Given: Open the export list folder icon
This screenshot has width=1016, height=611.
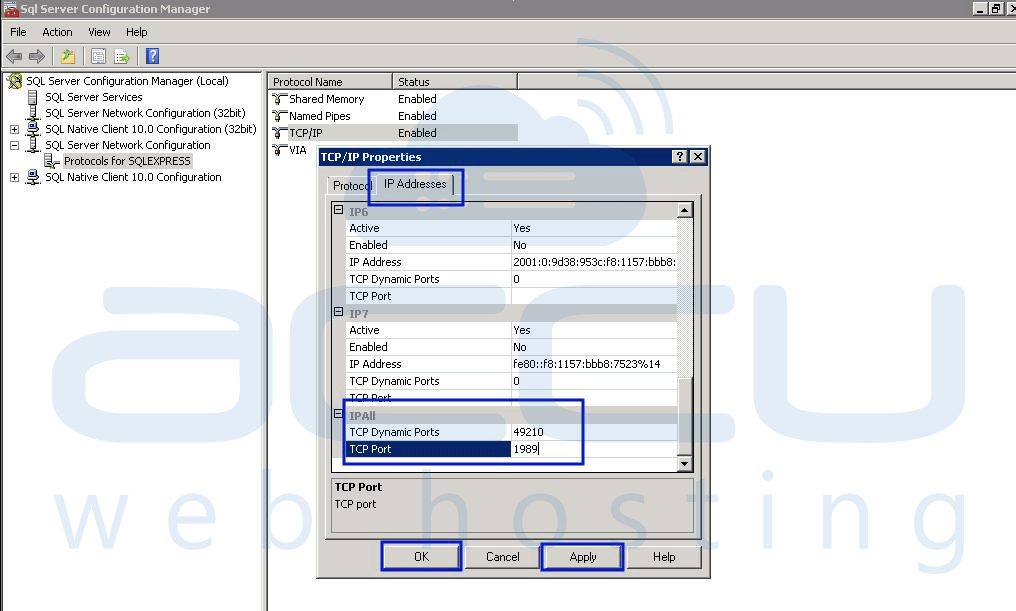Looking at the screenshot, I should click(68, 56).
